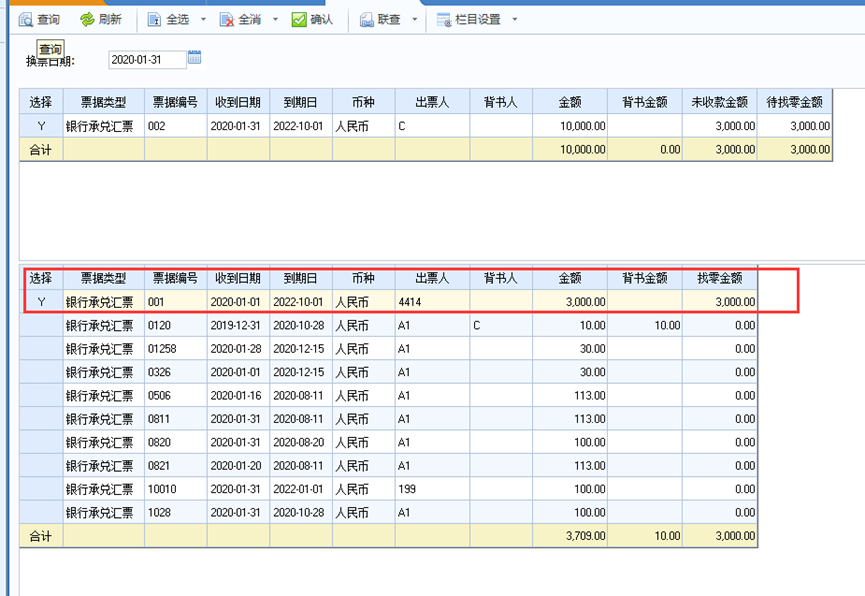Viewport: 865px width, 596px height.
Task: Click 人民币 currency cell for bill 0506
Action: click(x=364, y=396)
